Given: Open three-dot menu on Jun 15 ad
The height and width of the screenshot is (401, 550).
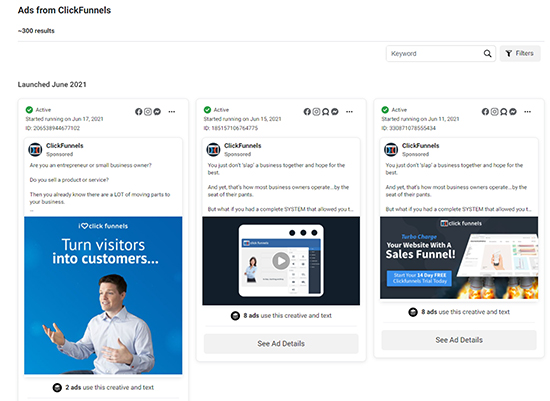Looking at the screenshot, I should click(349, 112).
